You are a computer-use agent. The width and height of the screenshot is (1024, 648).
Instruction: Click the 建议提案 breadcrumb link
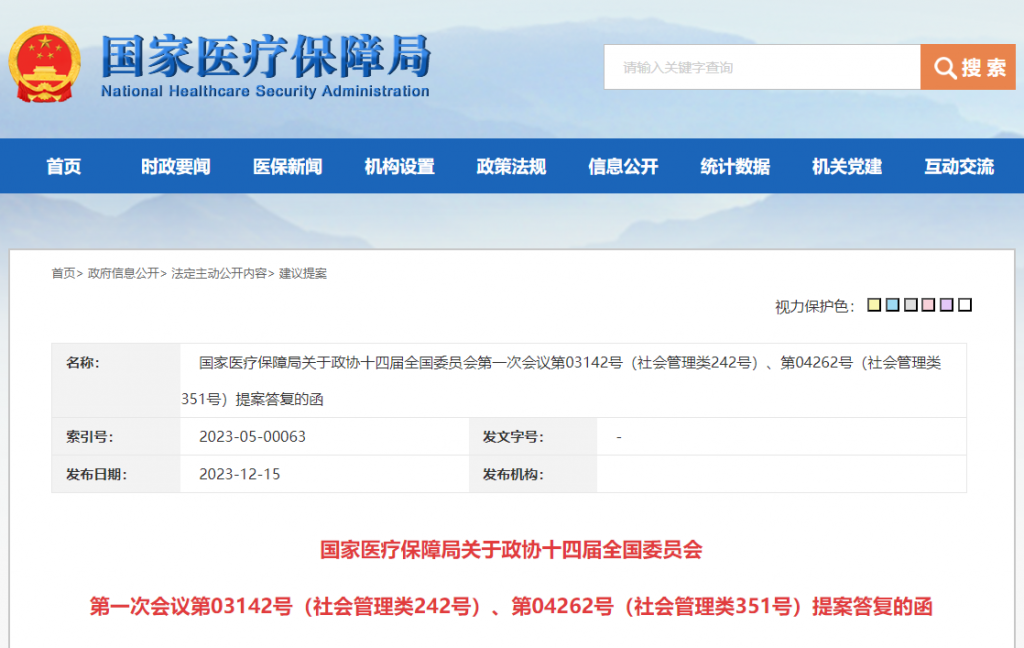pyautogui.click(x=303, y=273)
